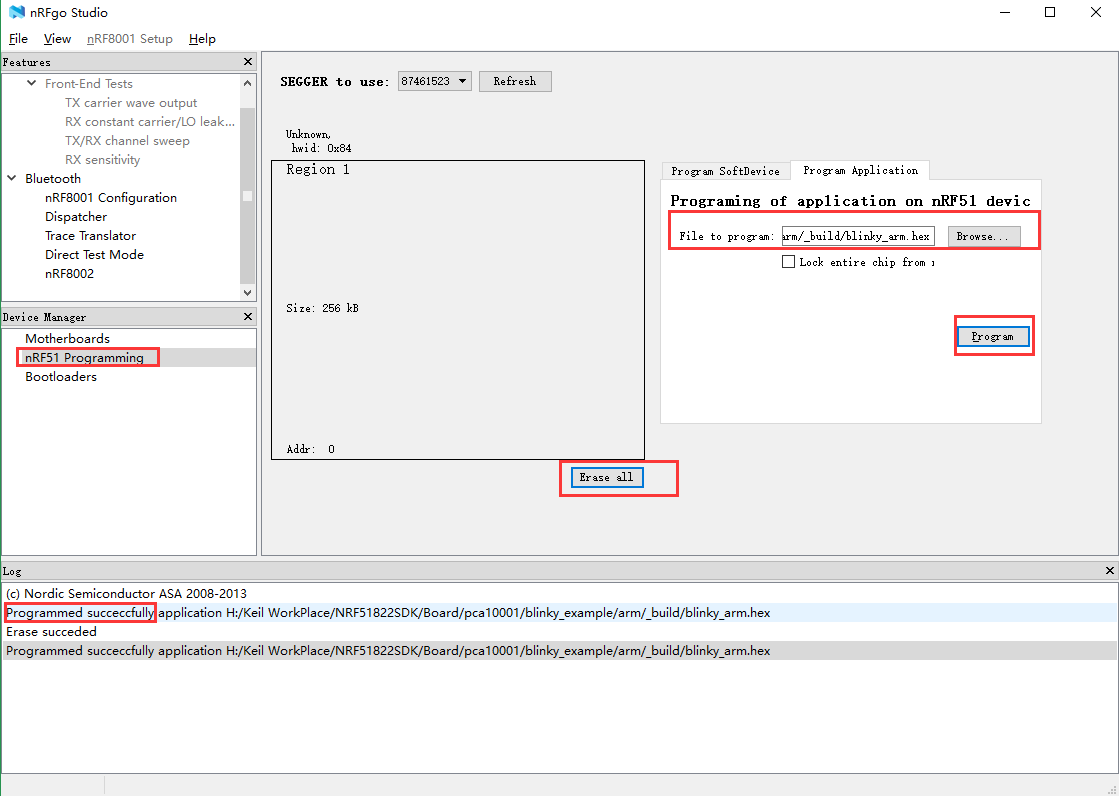Open the SEGGER to use dropdown

click(x=435, y=81)
